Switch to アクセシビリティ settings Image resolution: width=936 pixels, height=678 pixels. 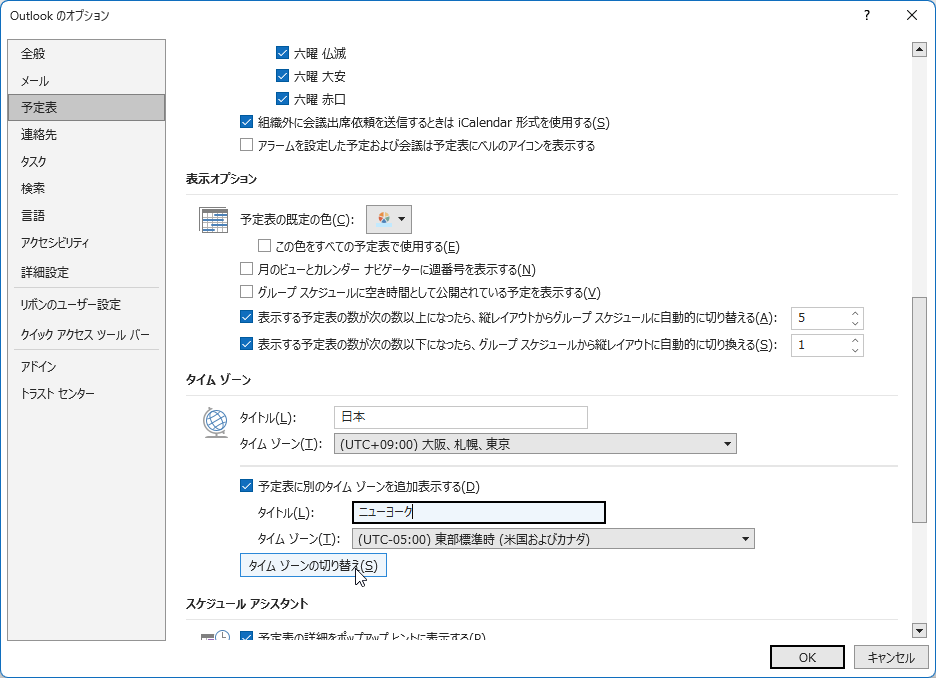point(87,242)
